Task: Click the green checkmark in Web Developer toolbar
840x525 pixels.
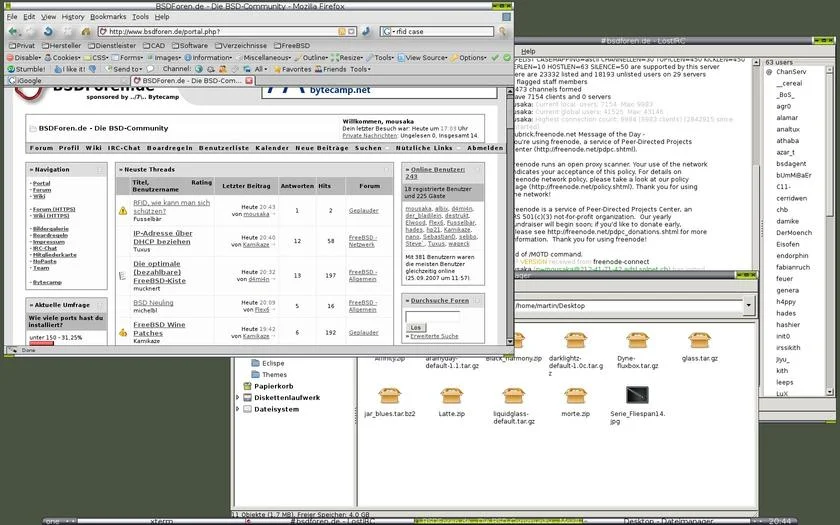Action: (x=495, y=57)
